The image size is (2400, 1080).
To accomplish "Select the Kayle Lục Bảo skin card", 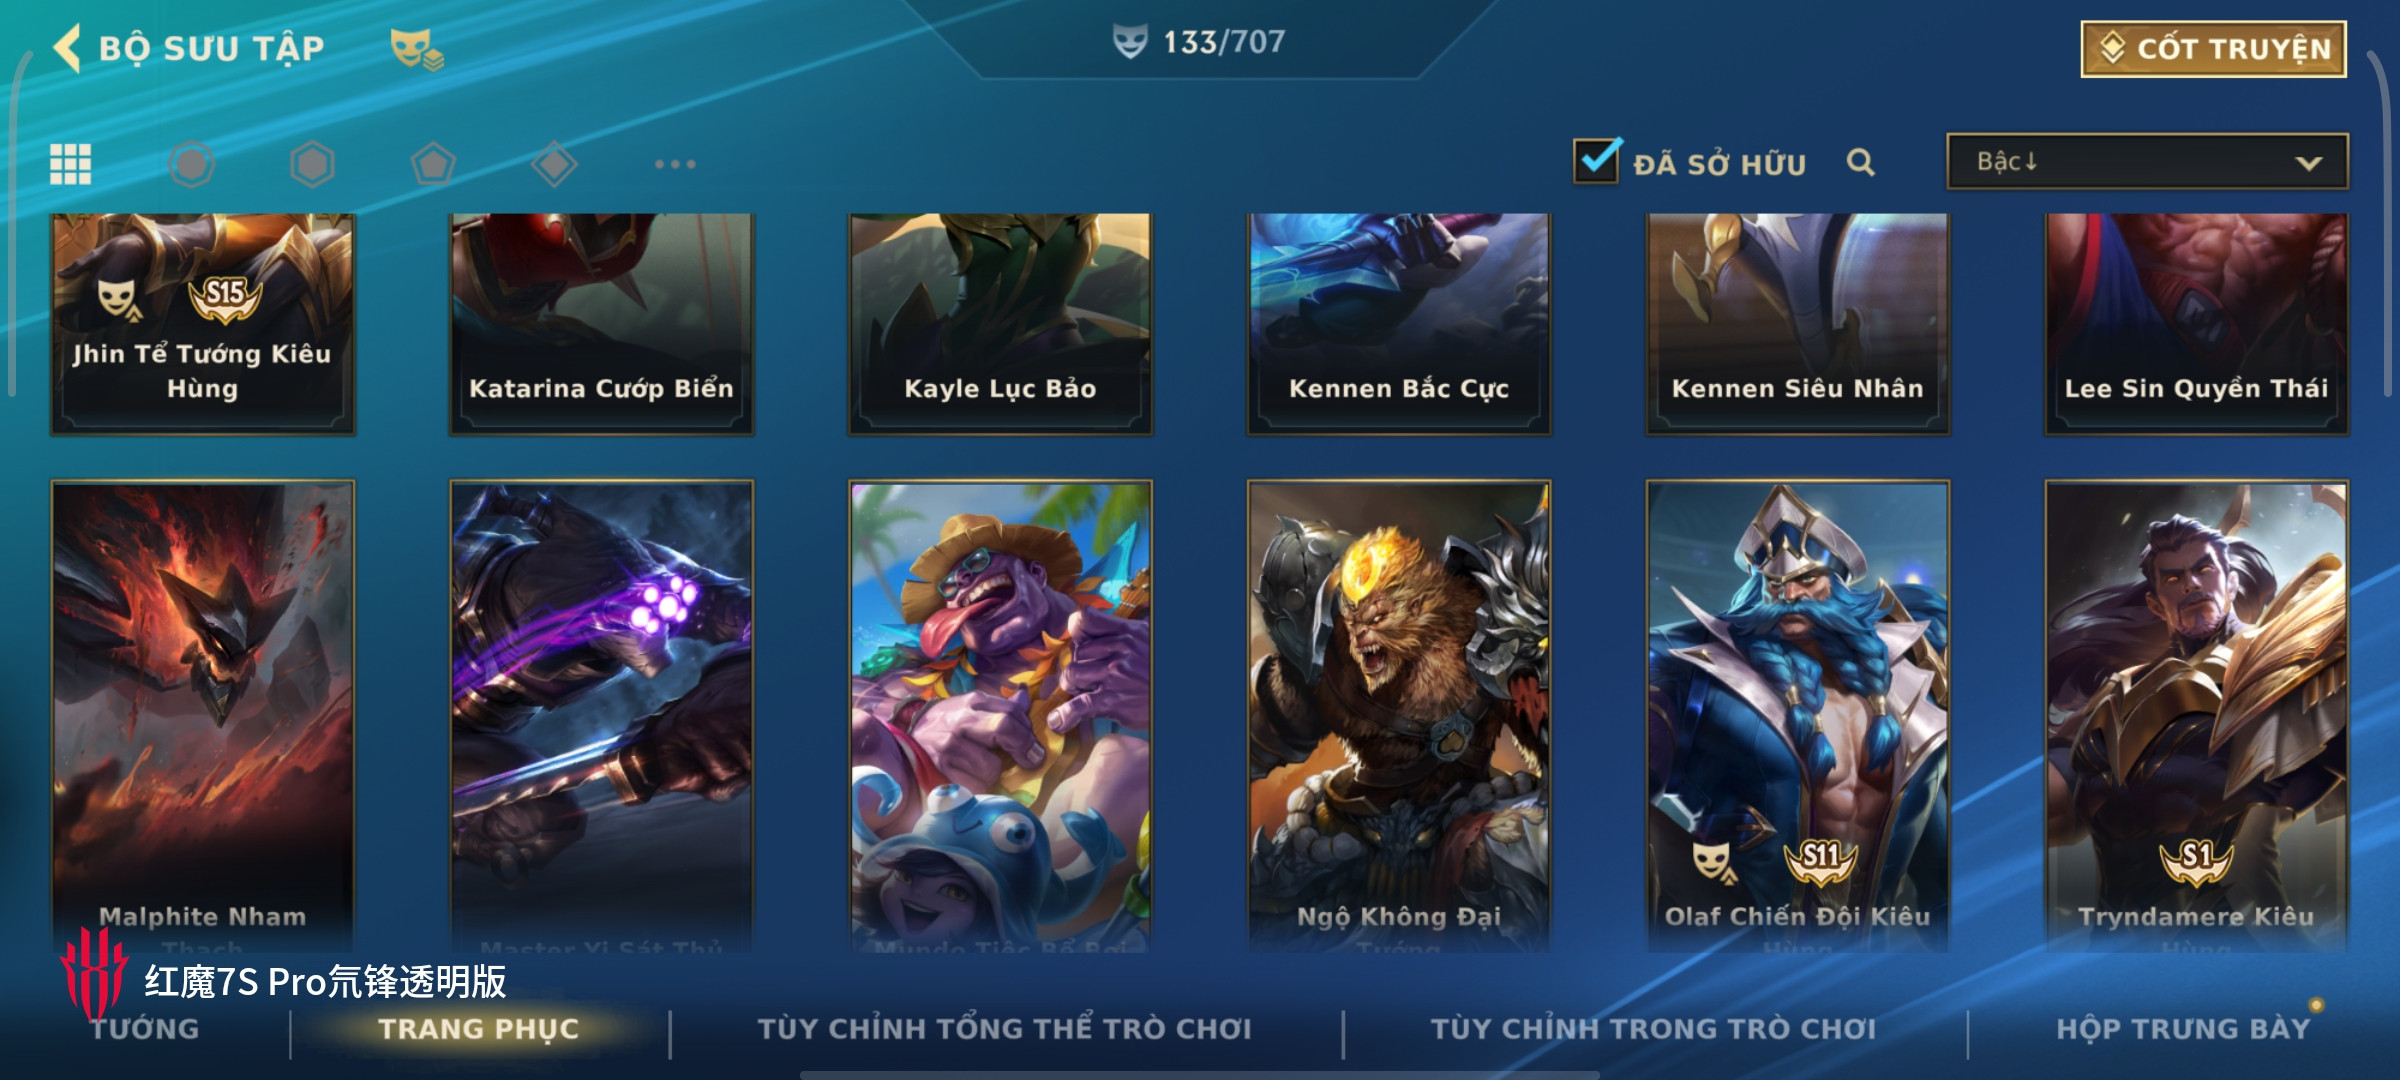I will (x=1000, y=323).
